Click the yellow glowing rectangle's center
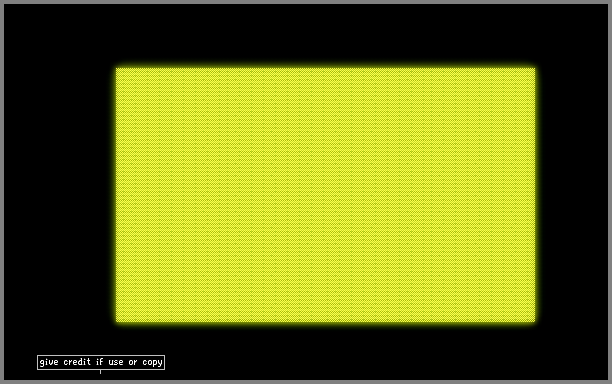The height and width of the screenshot is (384, 612). point(326,195)
